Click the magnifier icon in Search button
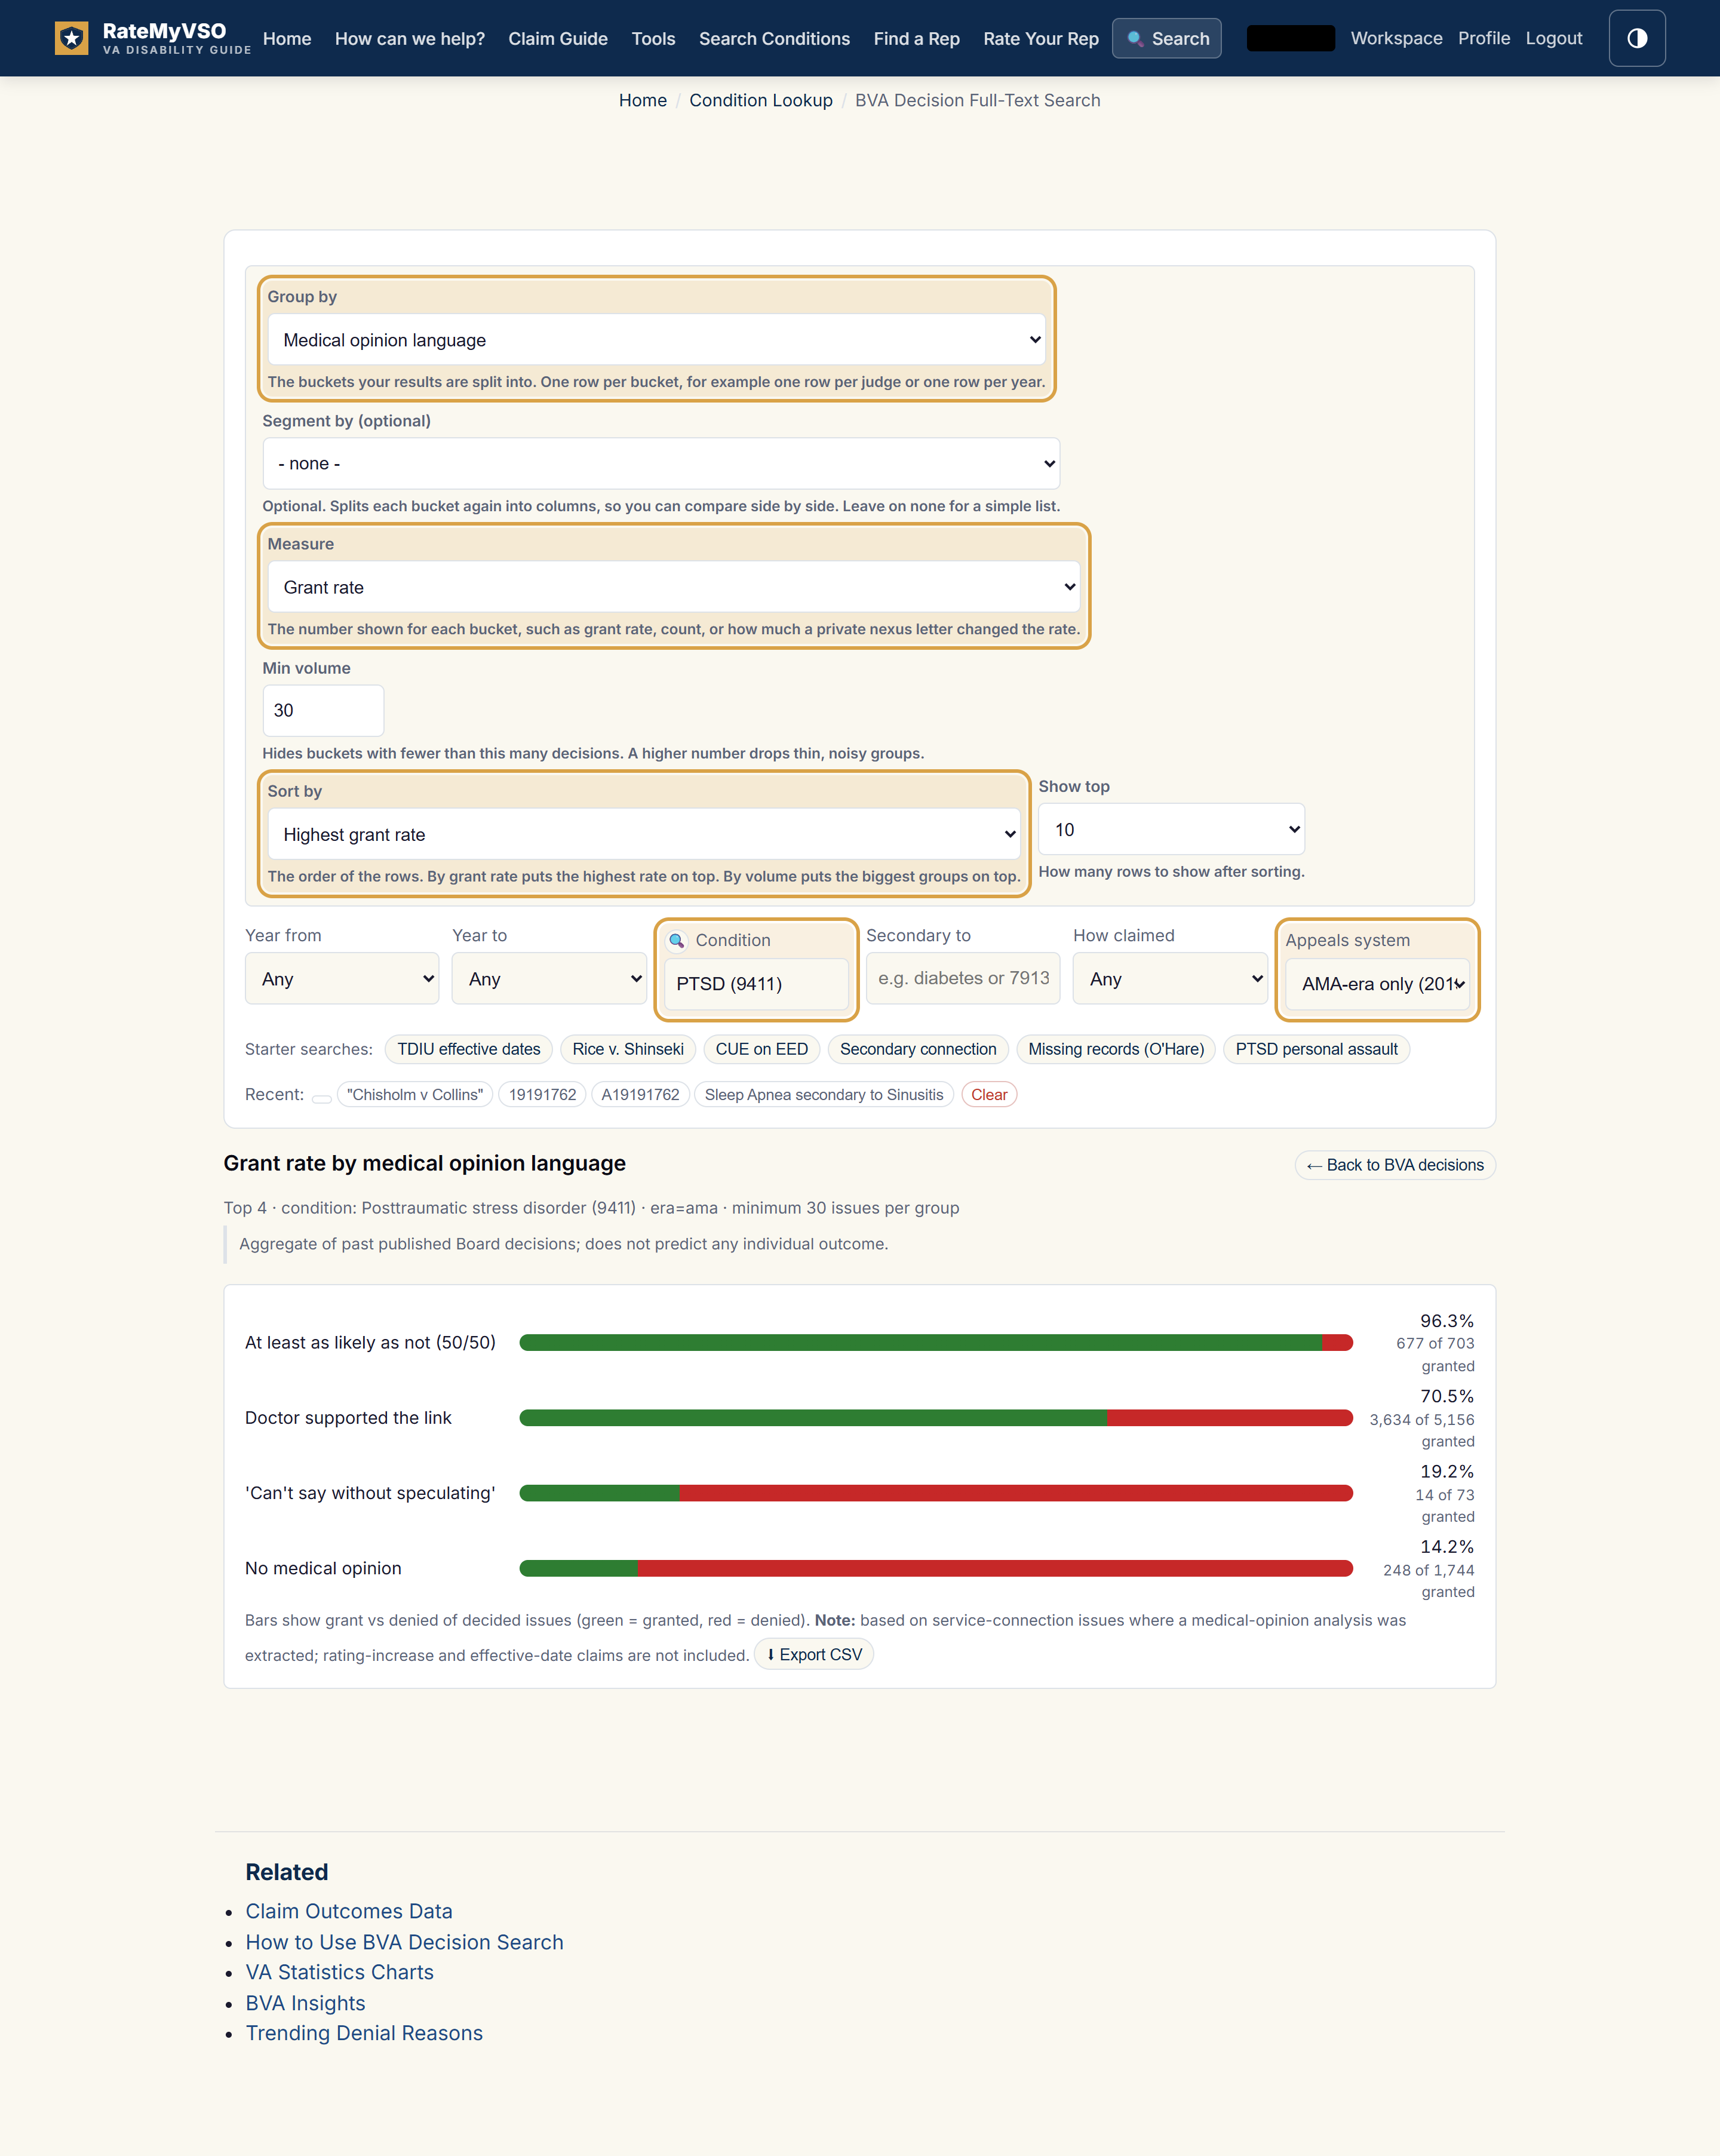The image size is (1720, 2156). click(x=1135, y=39)
